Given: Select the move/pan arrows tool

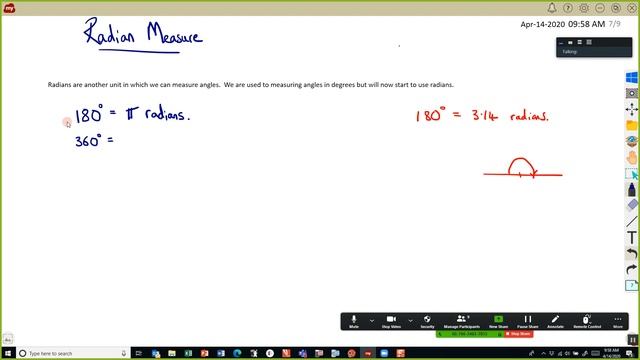Looking at the screenshot, I should coord(632,109).
